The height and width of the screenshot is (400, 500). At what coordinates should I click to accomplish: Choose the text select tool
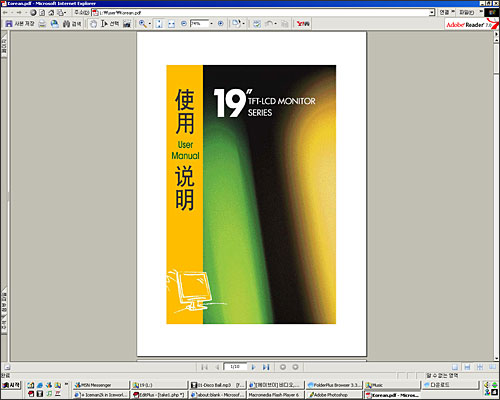click(104, 24)
